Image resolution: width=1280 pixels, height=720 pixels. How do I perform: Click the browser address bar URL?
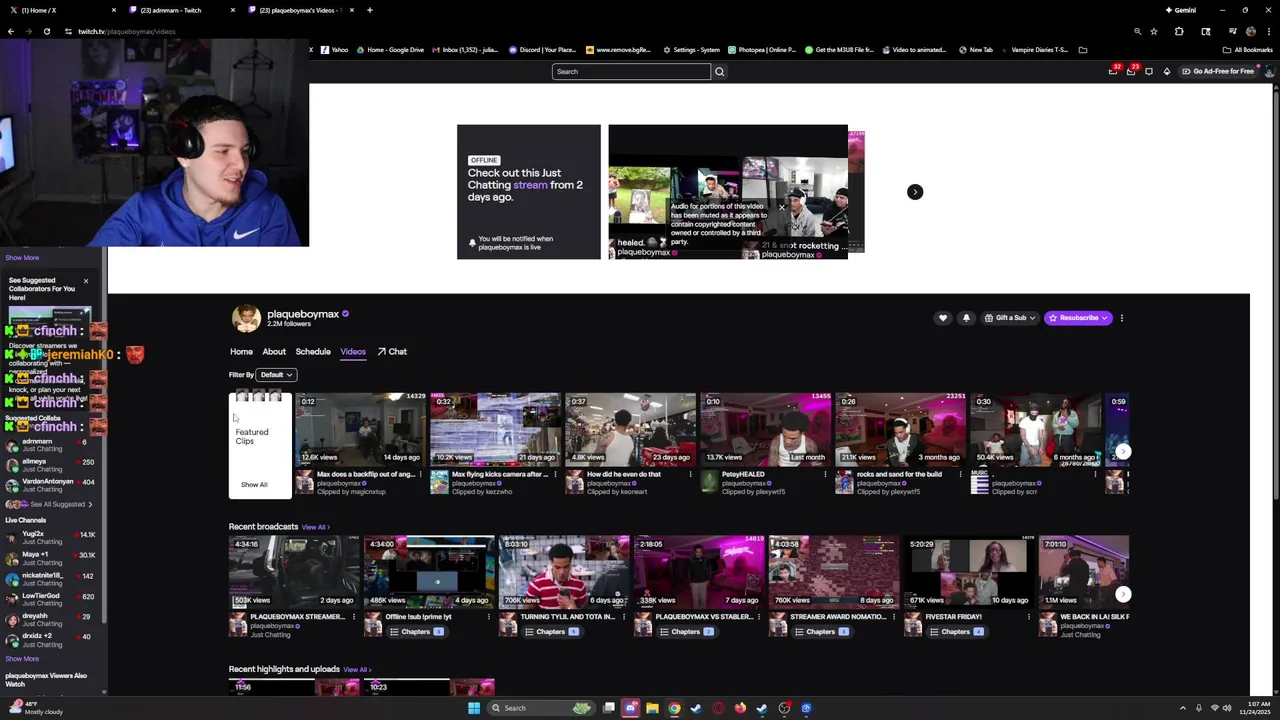(x=127, y=31)
